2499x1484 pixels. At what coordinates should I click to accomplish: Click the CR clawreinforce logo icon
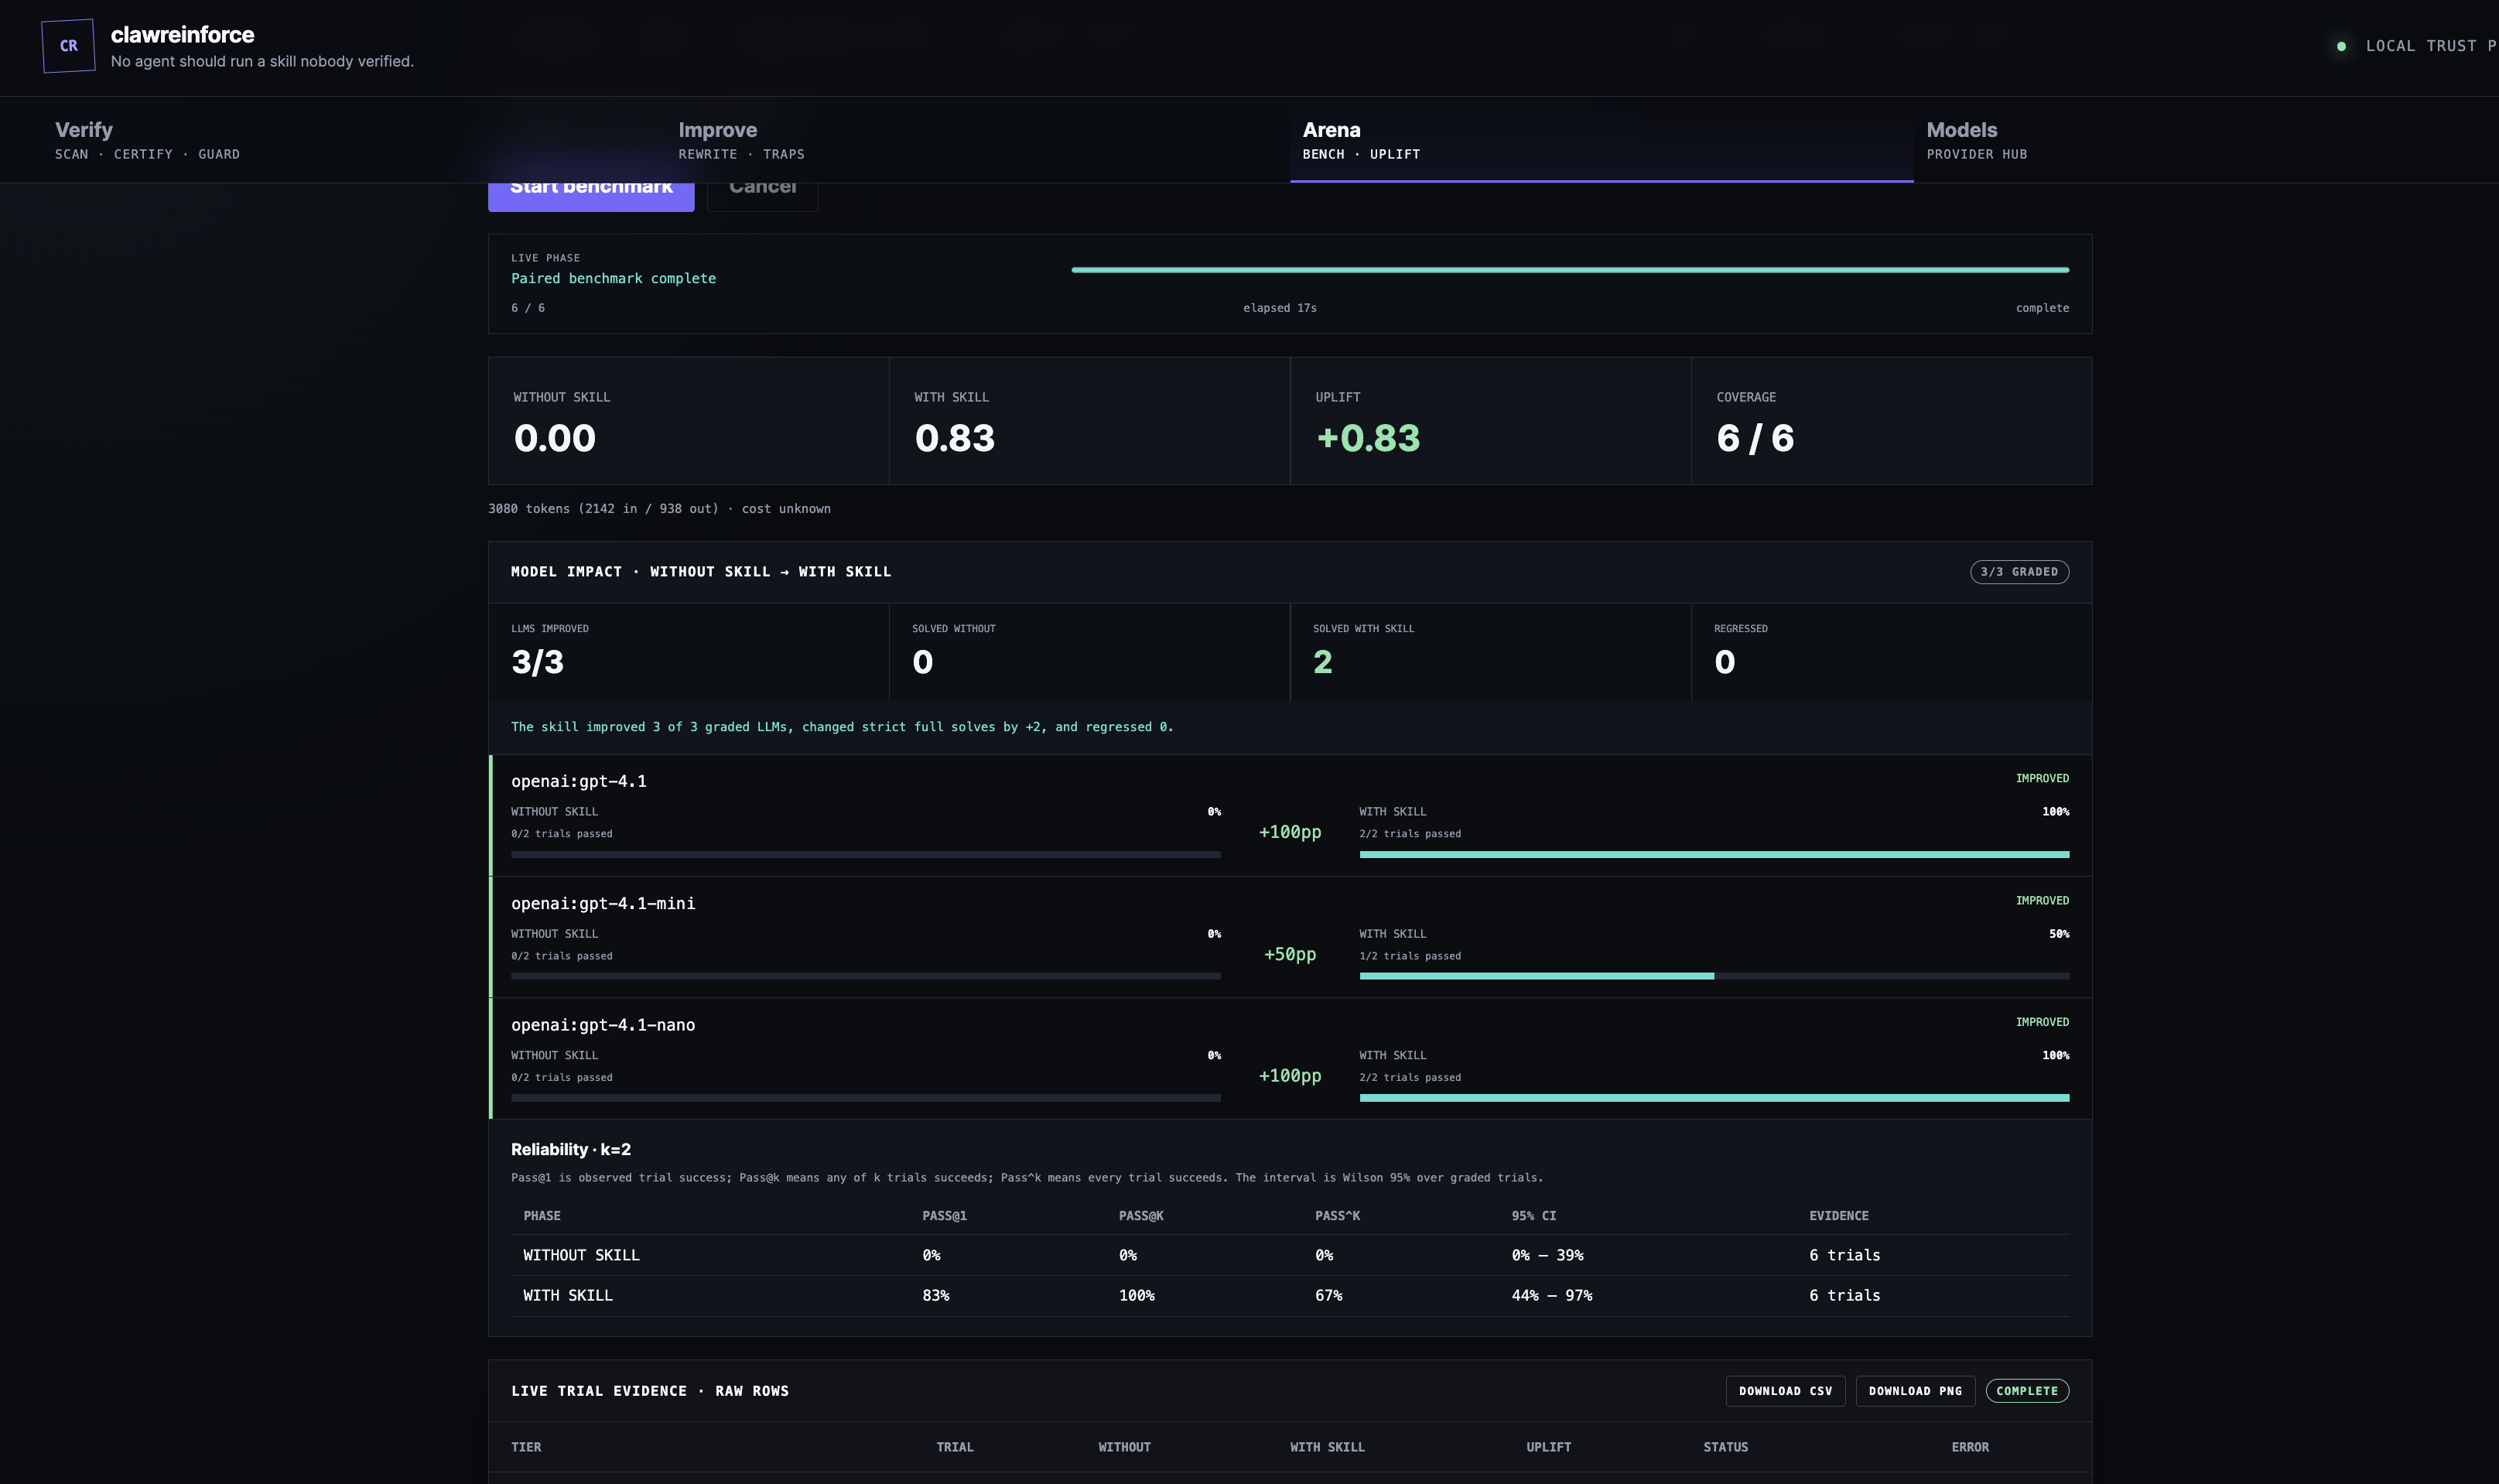[68, 46]
